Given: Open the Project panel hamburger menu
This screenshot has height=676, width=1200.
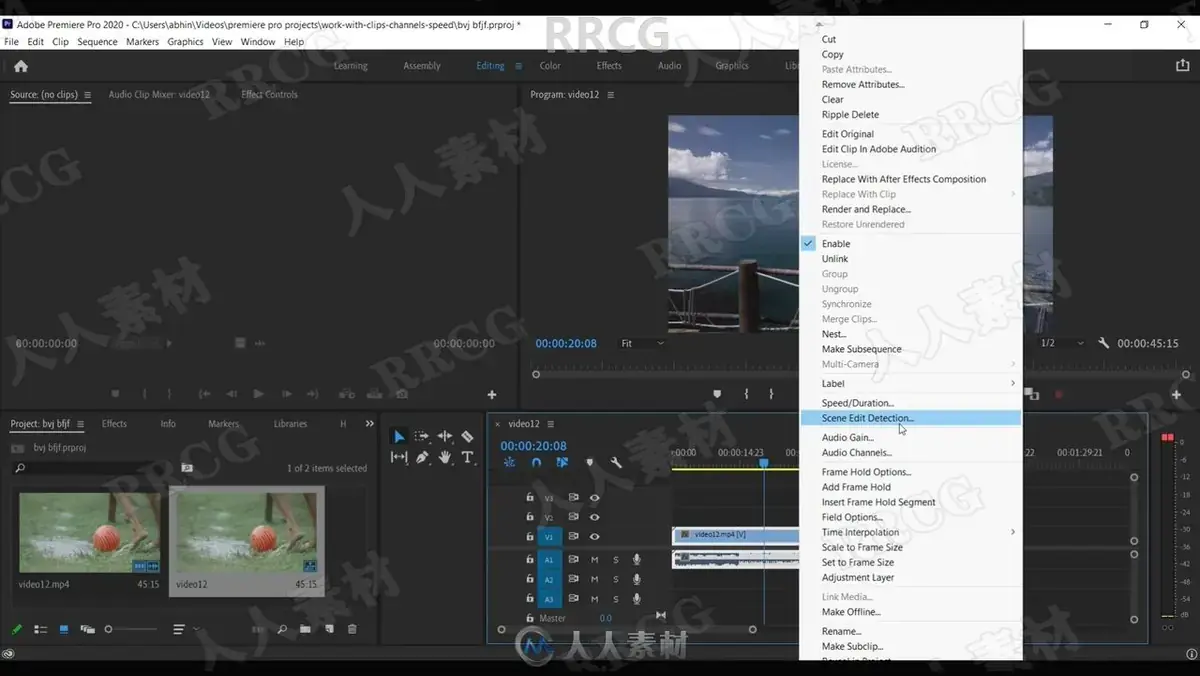Looking at the screenshot, I should (x=80, y=424).
